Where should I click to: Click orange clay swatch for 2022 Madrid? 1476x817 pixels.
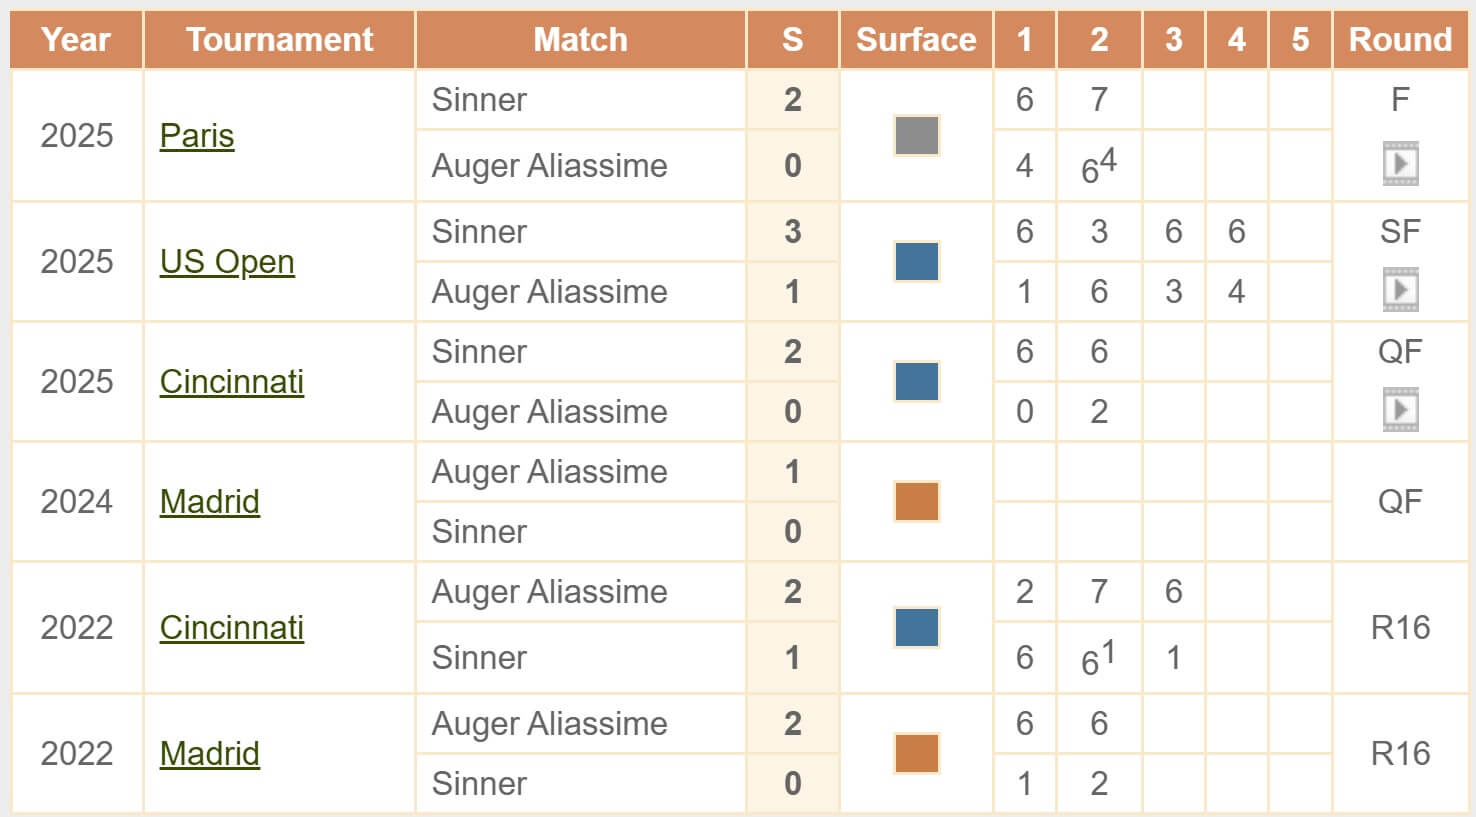click(x=916, y=754)
